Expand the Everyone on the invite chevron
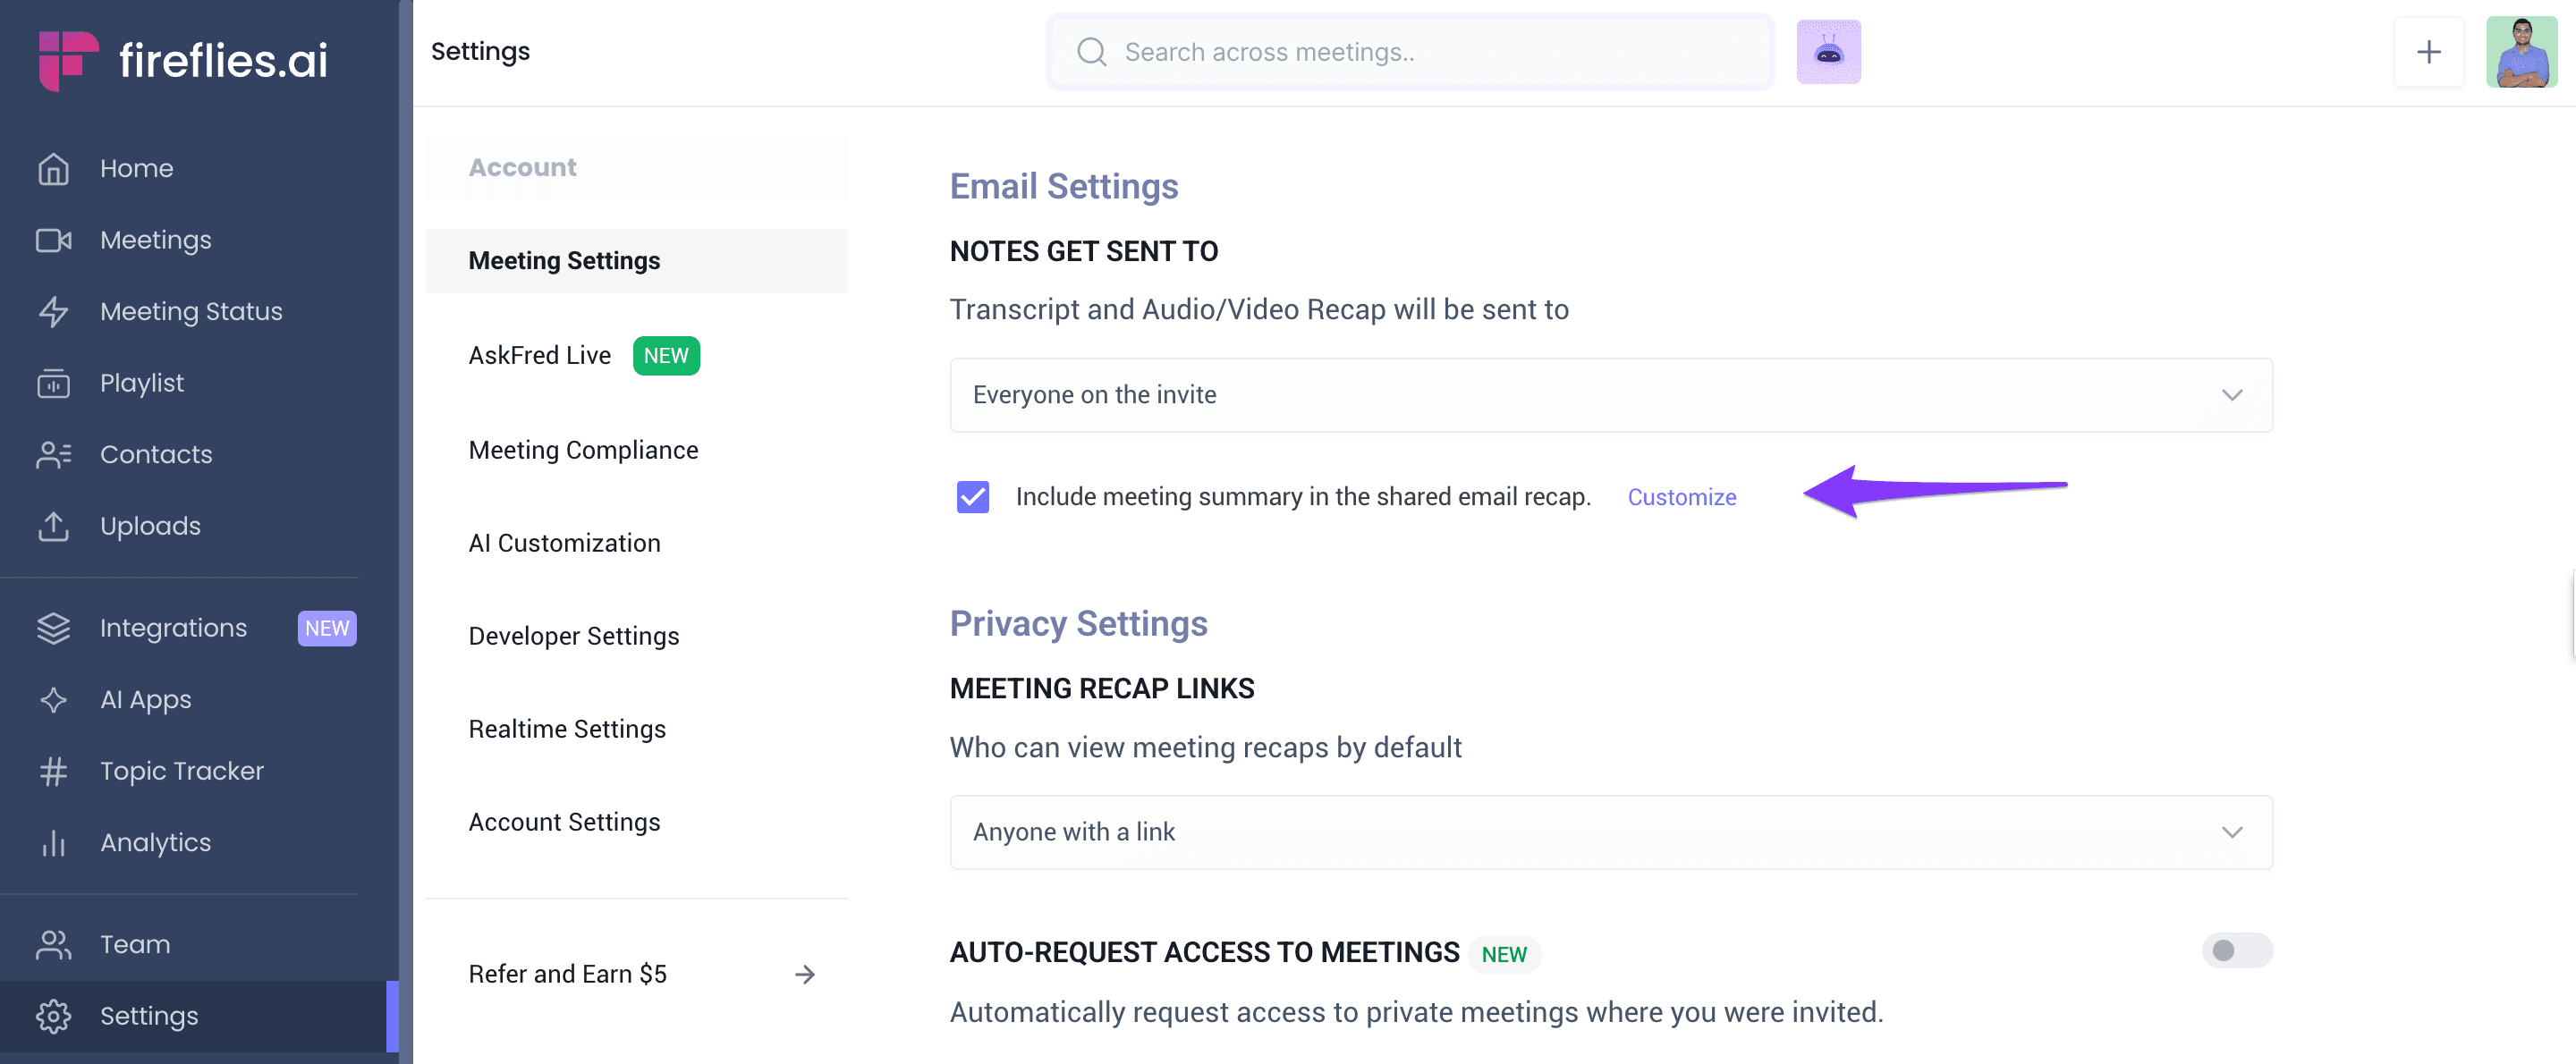2576x1064 pixels. point(2231,395)
